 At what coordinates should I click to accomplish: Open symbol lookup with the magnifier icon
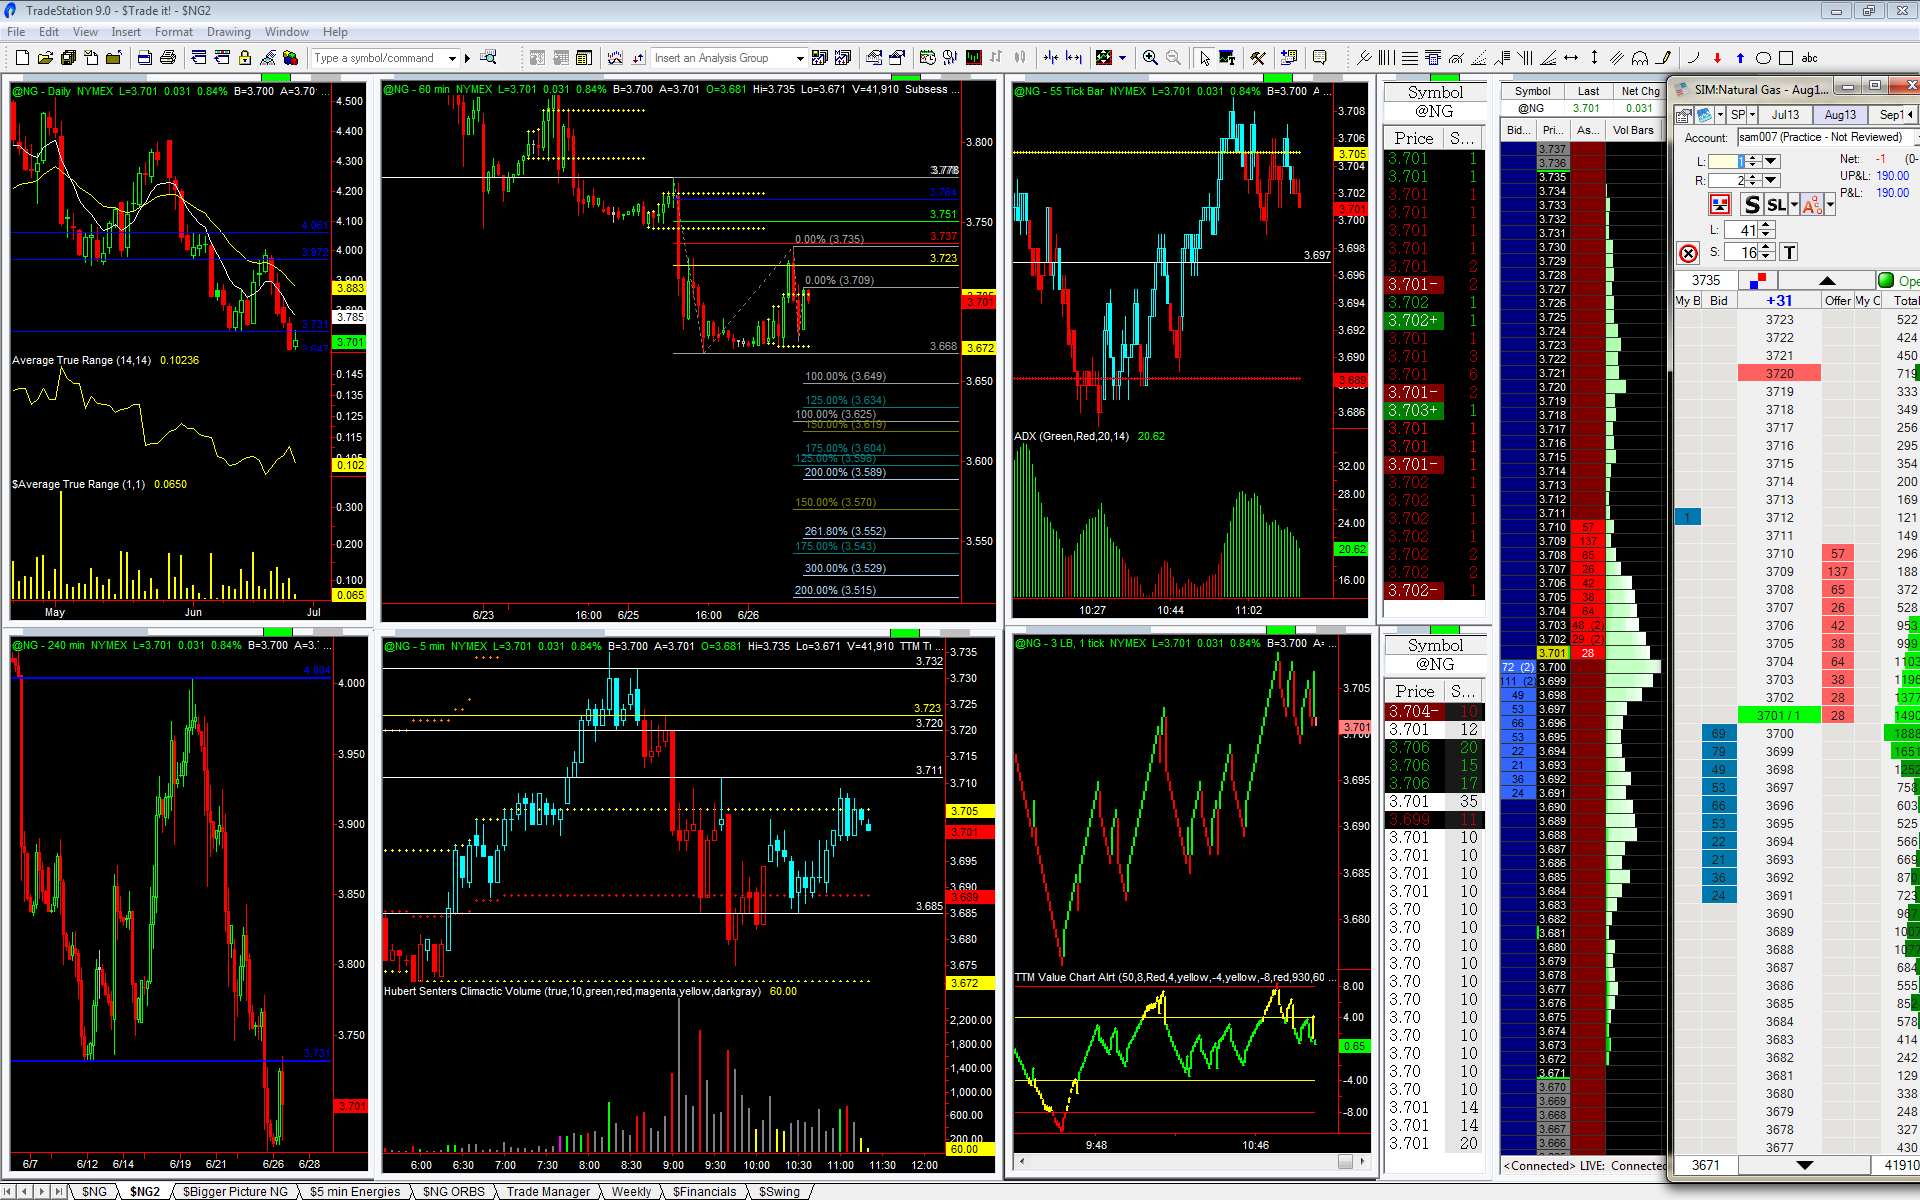(488, 58)
